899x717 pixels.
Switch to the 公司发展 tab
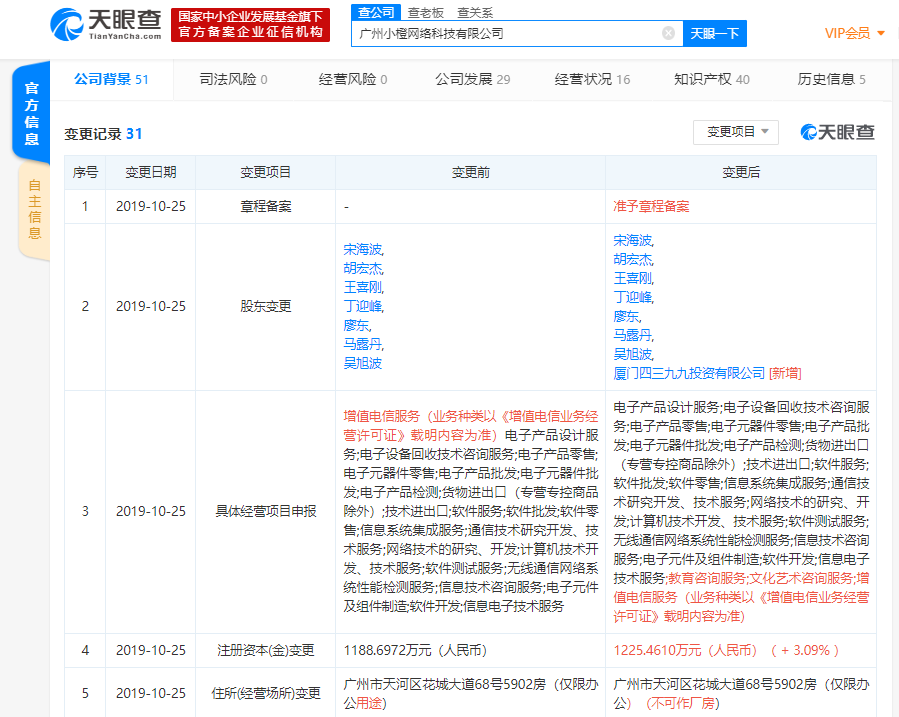click(472, 79)
